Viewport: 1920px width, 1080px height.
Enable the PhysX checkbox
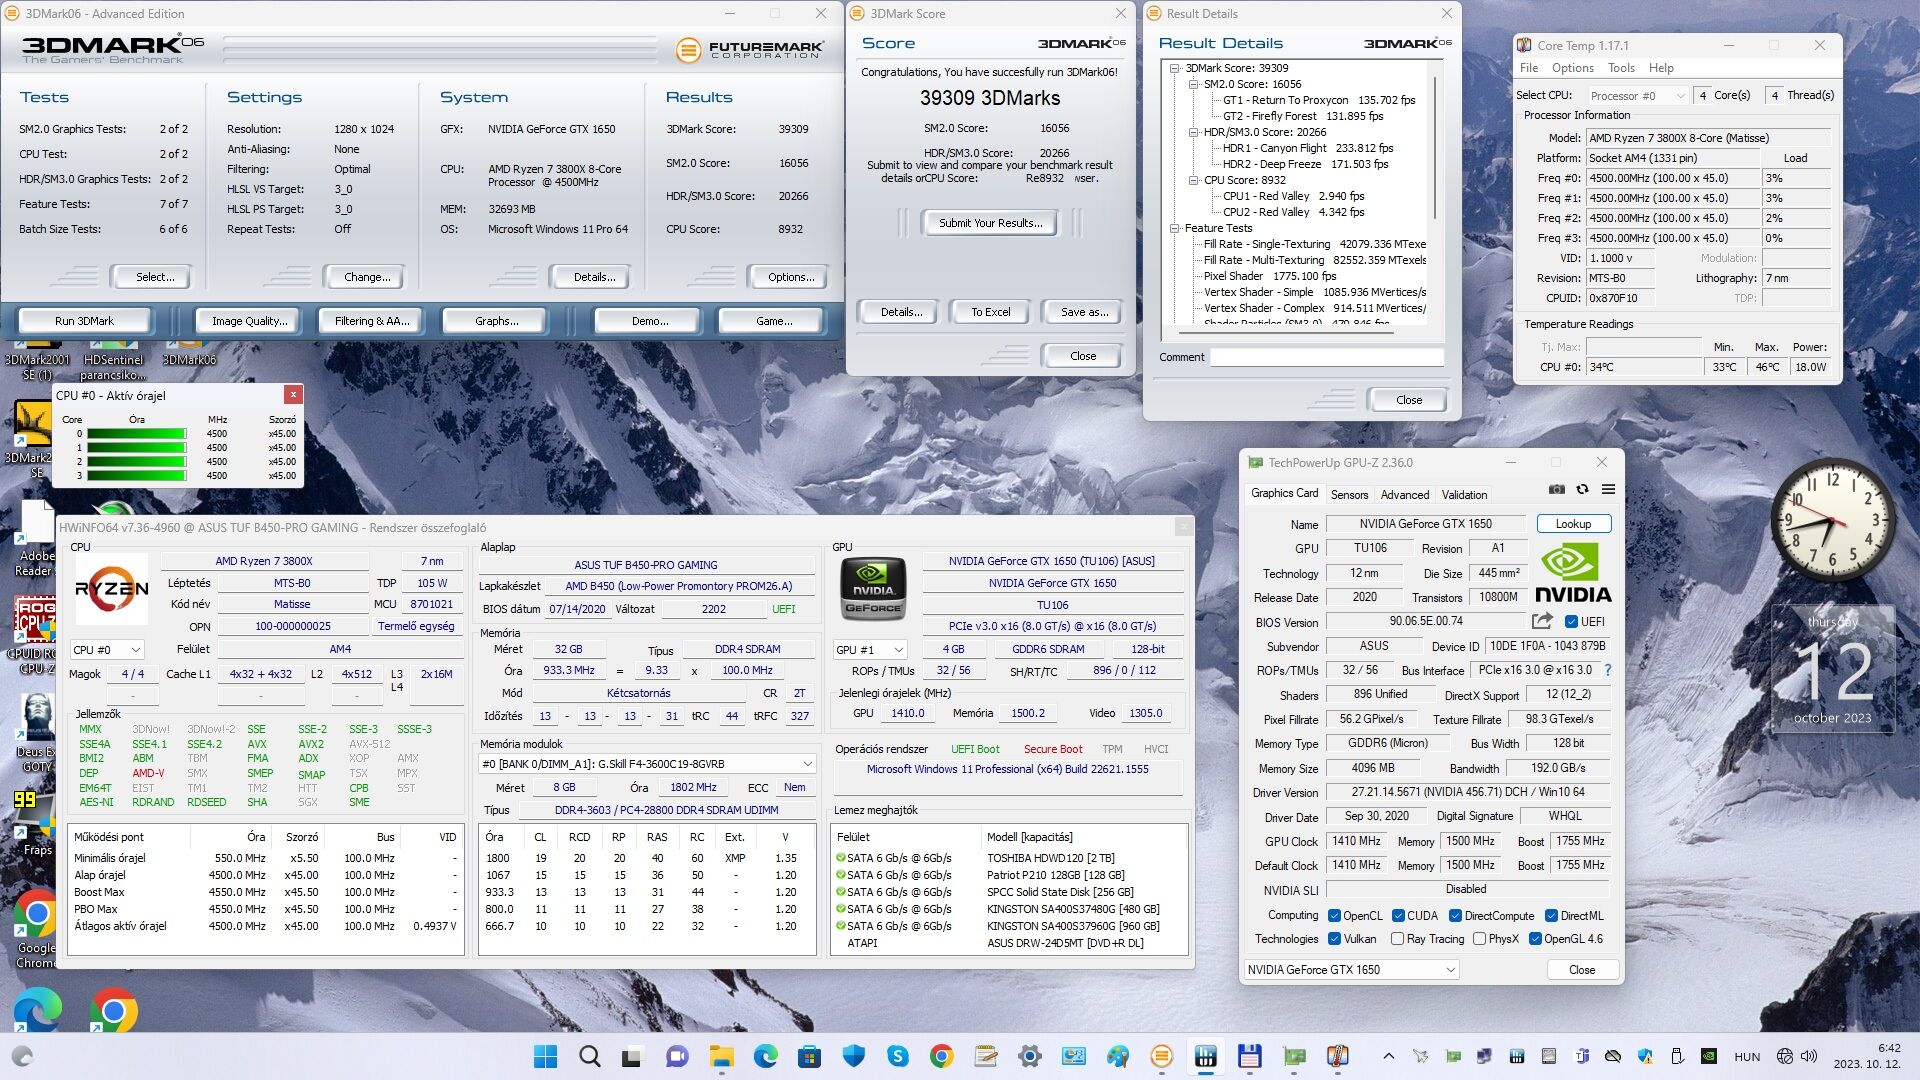pos(1479,939)
